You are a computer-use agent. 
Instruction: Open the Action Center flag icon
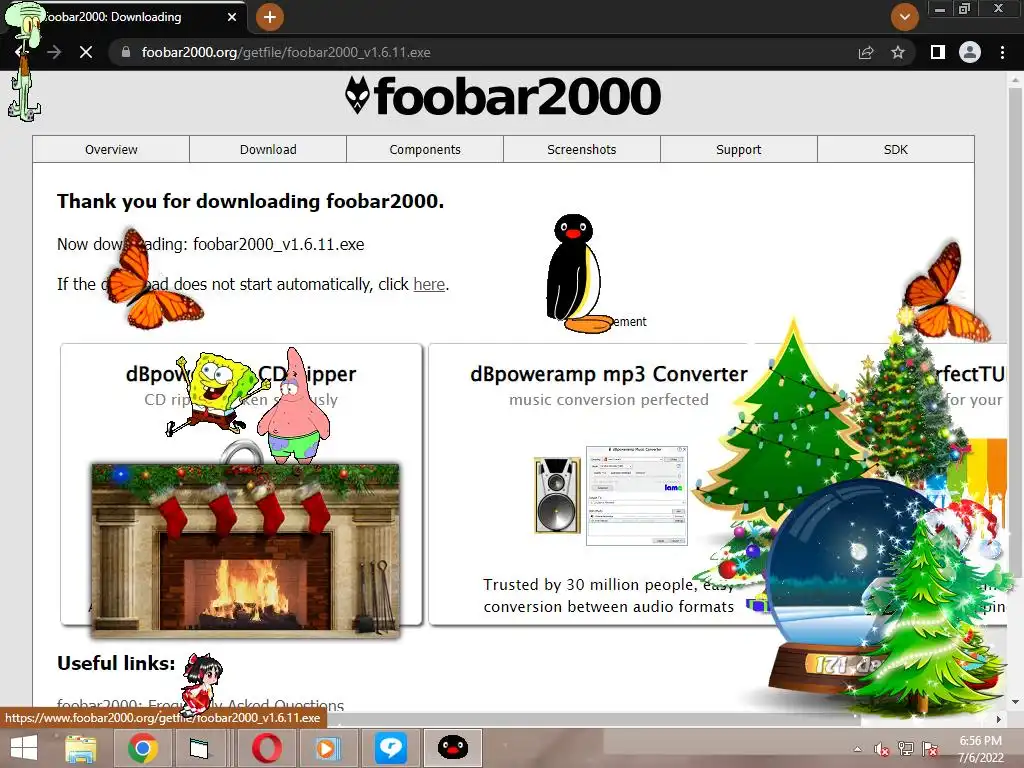pyautogui.click(x=930, y=749)
